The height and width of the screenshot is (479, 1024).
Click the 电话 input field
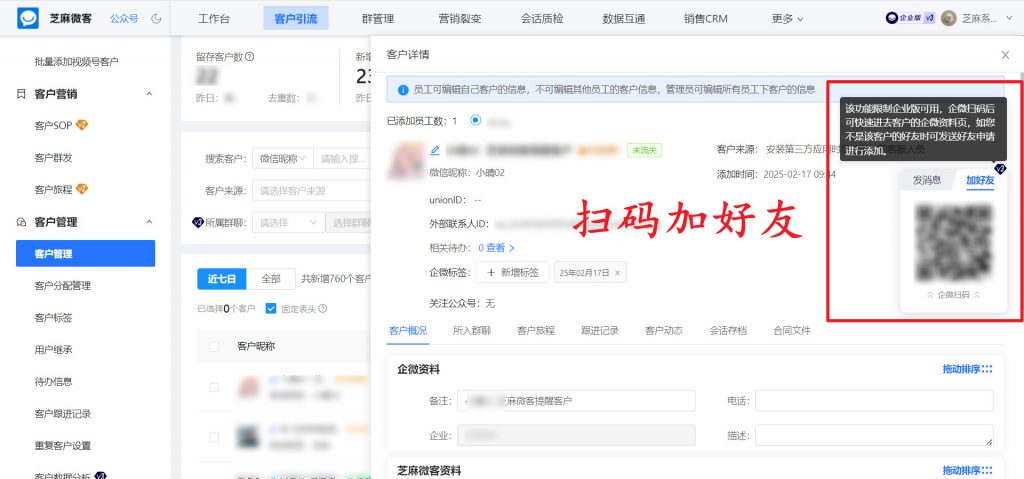coord(874,401)
